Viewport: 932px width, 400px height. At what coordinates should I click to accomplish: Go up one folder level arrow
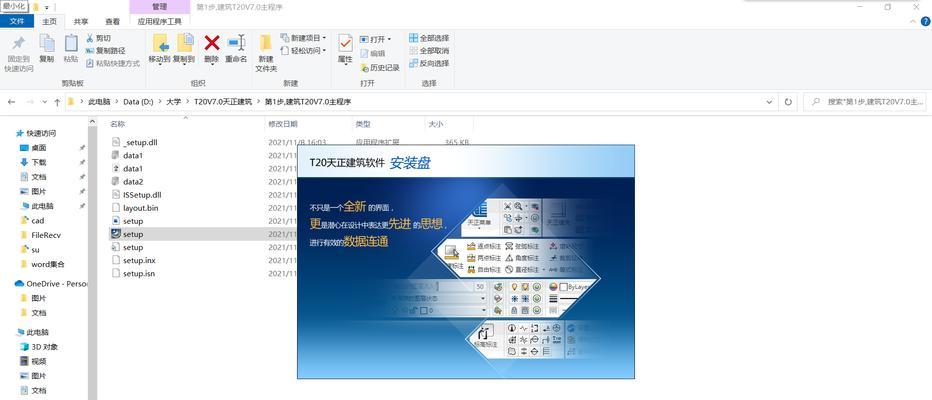pos(57,102)
